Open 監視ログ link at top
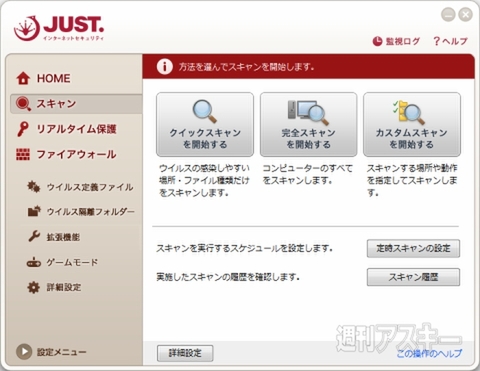480x371 pixels. click(396, 41)
